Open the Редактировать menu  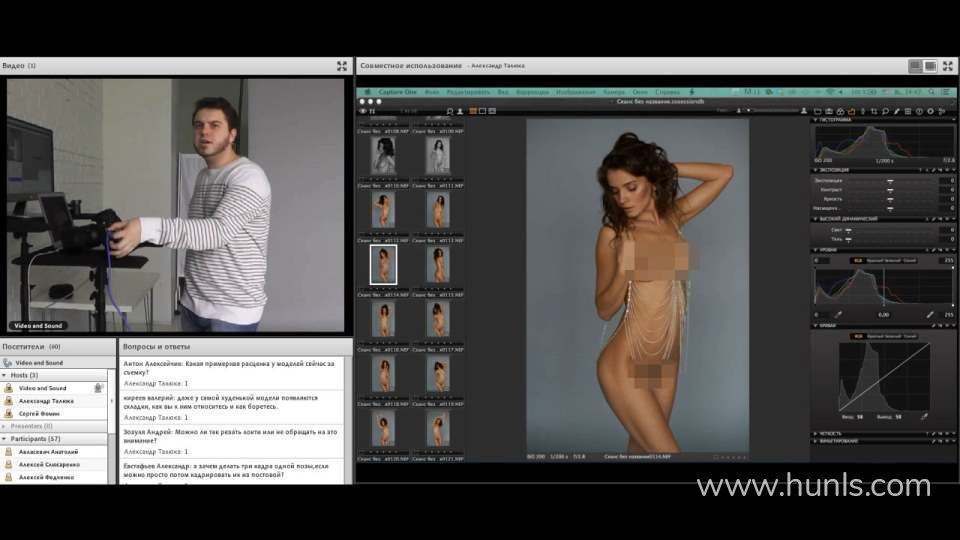click(468, 92)
